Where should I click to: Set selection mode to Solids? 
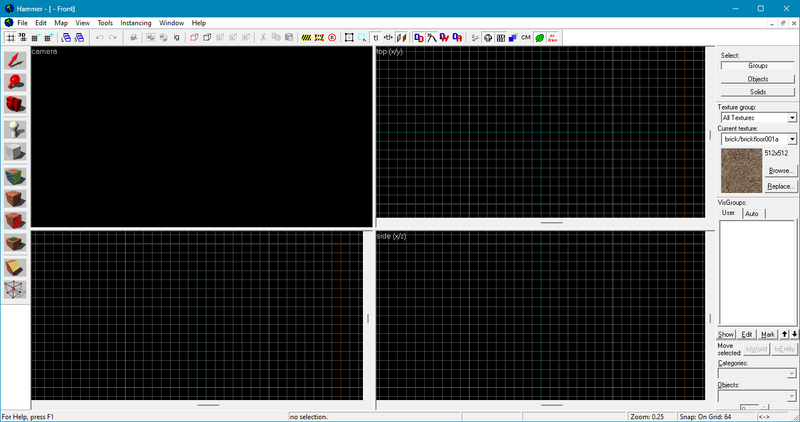pos(757,92)
